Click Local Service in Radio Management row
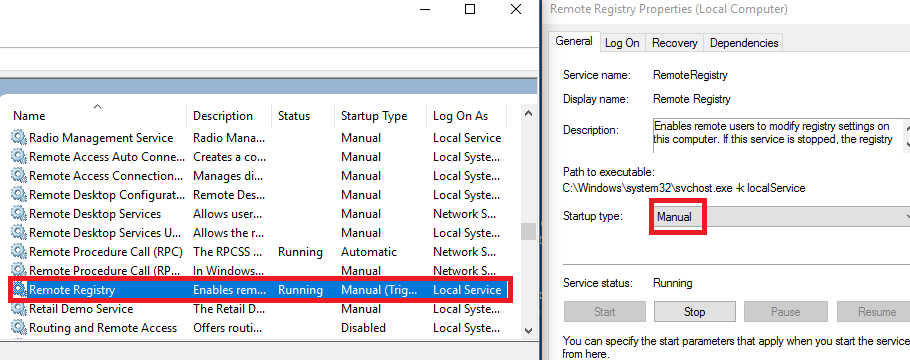 pyautogui.click(x=467, y=138)
